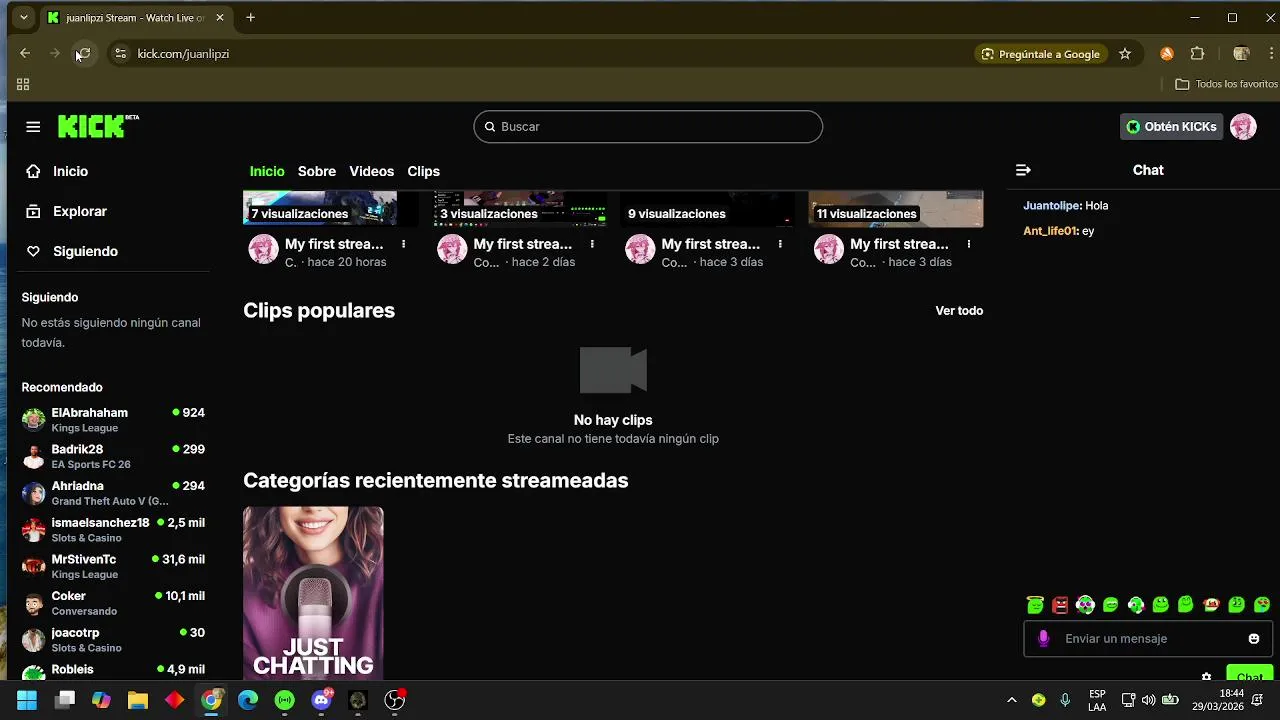Click Ant_life01 username in chat
This screenshot has height=720, width=1280.
(1050, 231)
